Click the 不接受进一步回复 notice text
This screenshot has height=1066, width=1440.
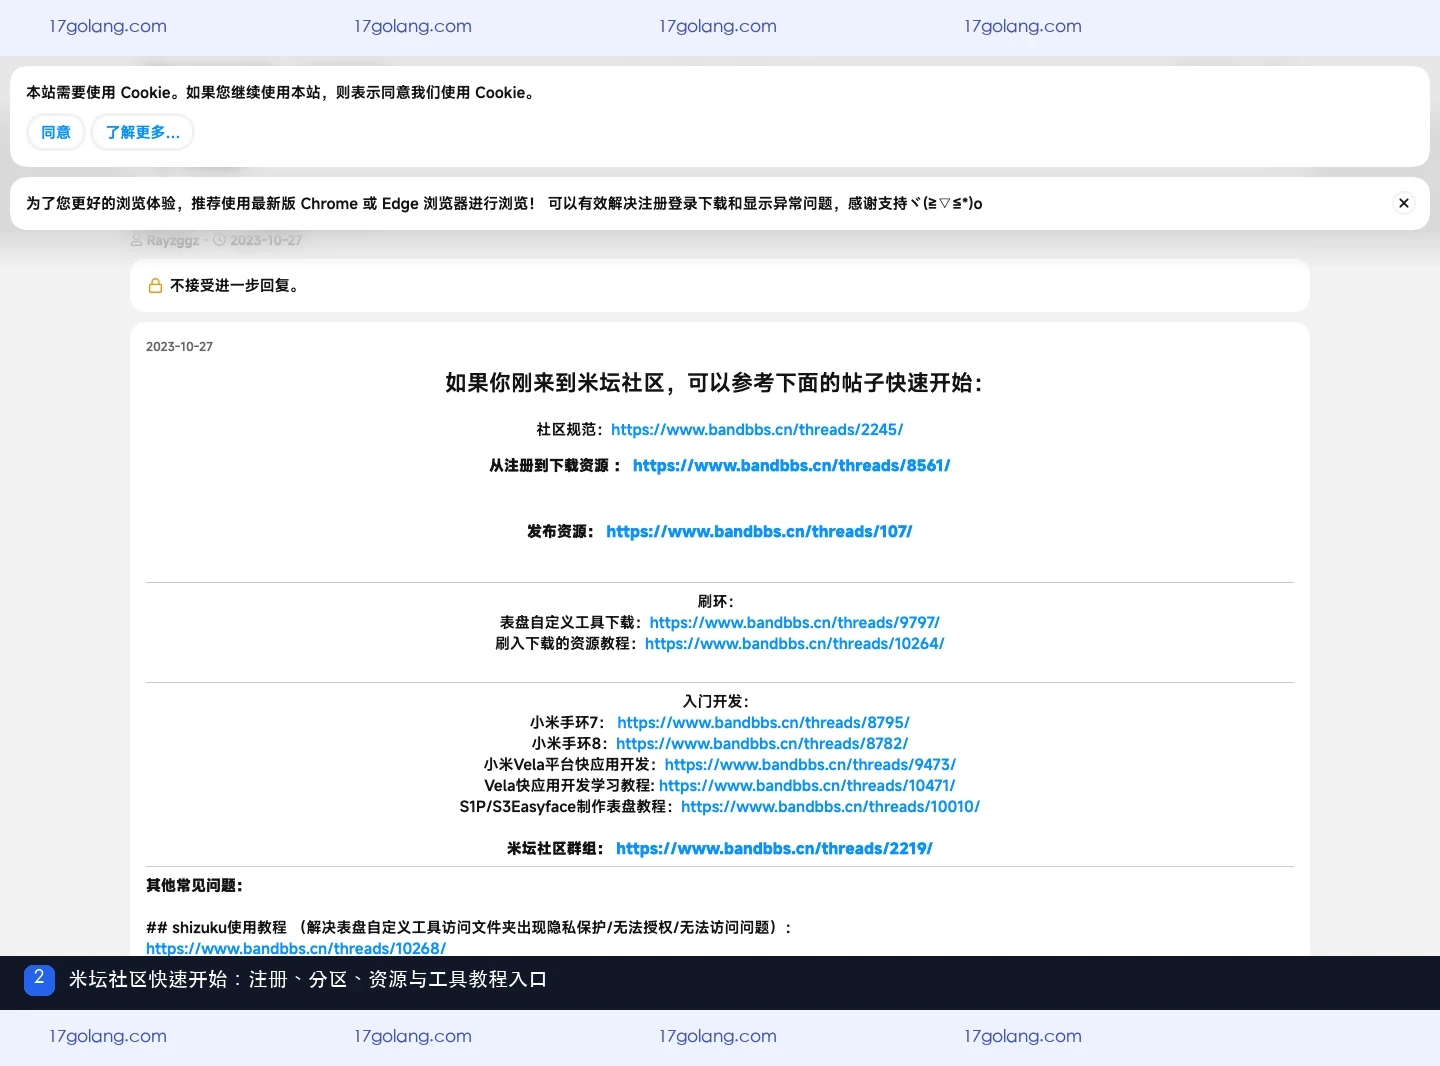point(235,286)
